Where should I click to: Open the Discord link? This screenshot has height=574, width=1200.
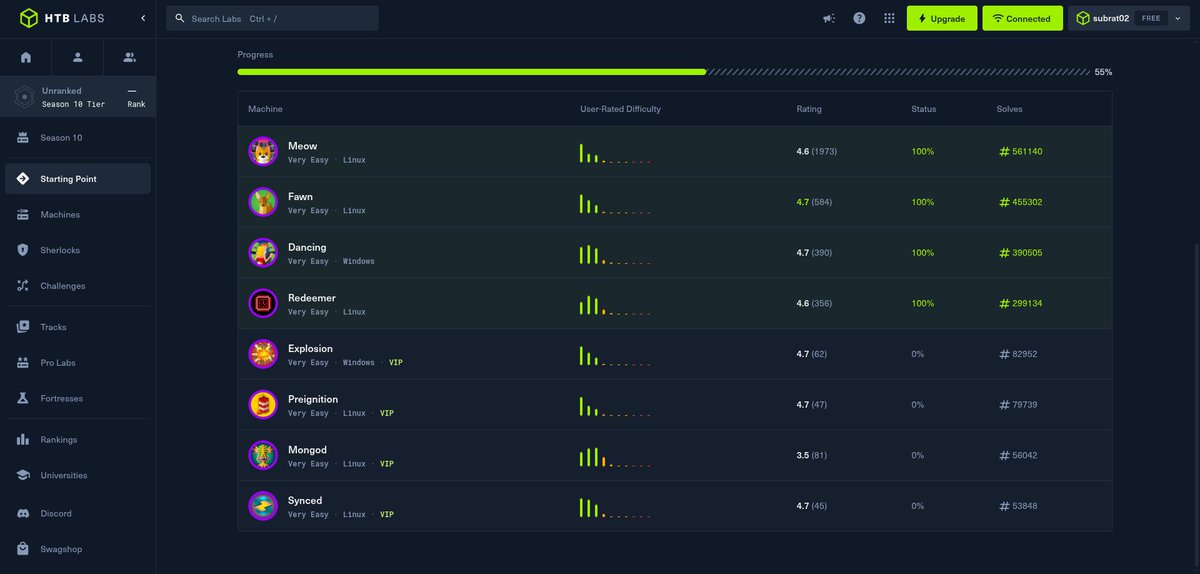pyautogui.click(x=78, y=513)
